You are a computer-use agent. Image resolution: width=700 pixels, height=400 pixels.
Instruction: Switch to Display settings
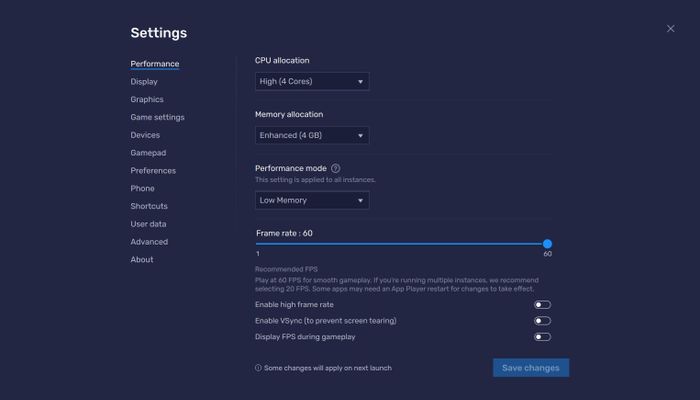point(144,82)
